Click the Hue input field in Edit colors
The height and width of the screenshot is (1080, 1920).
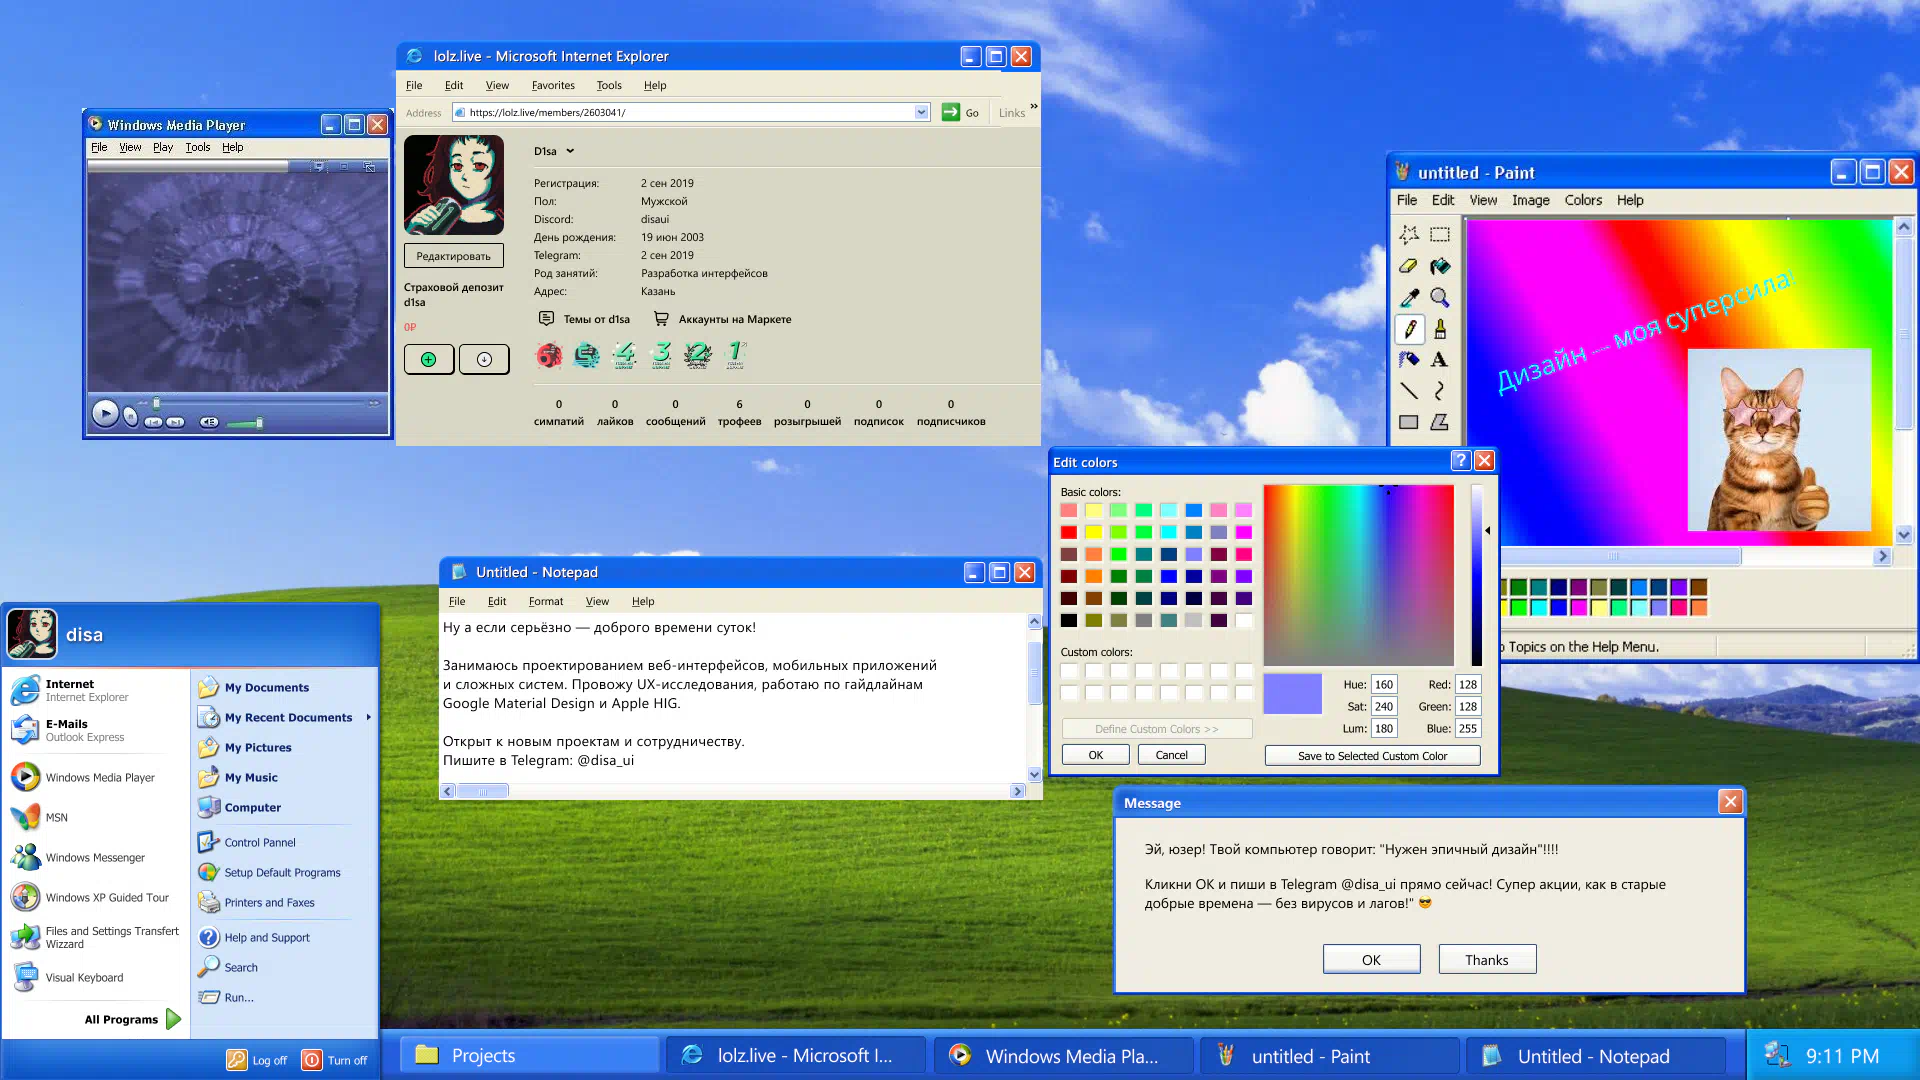click(1383, 684)
